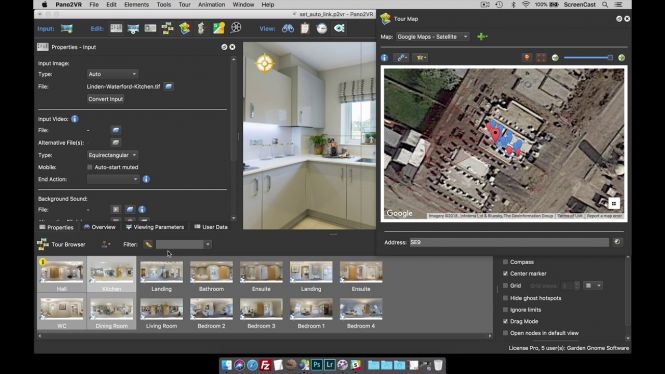Select the Living Room thumbnail
This screenshot has width=665, height=374.
pyautogui.click(x=162, y=313)
